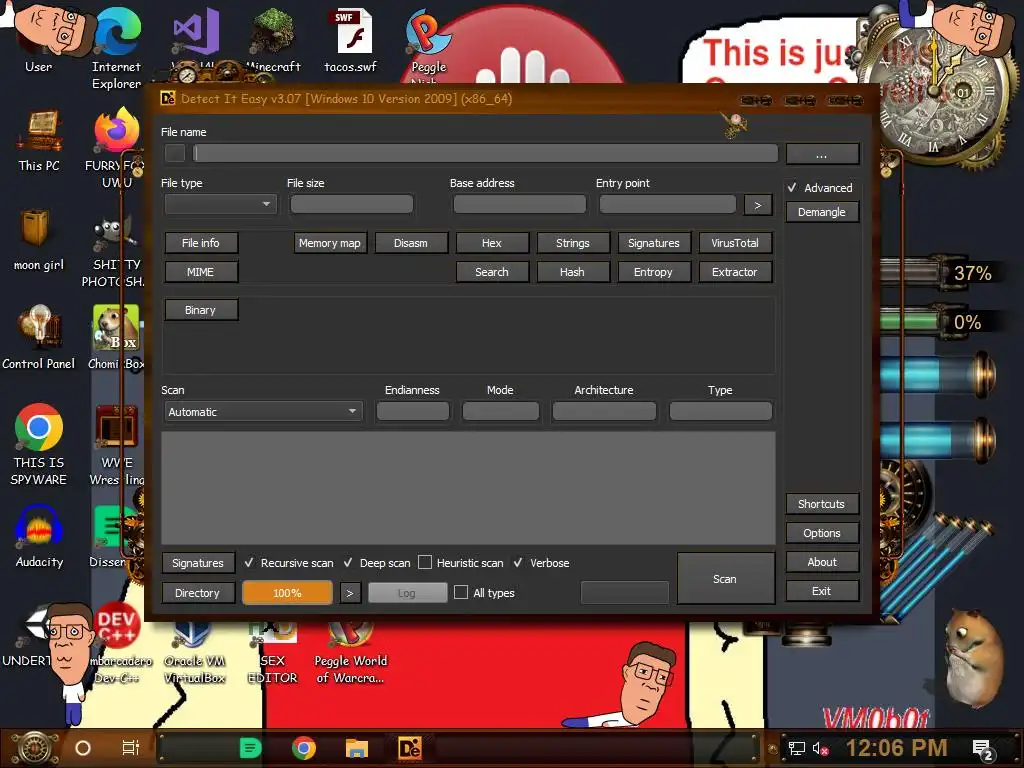Select the tacos.swf file icon
The height and width of the screenshot is (768, 1024).
[x=351, y=40]
